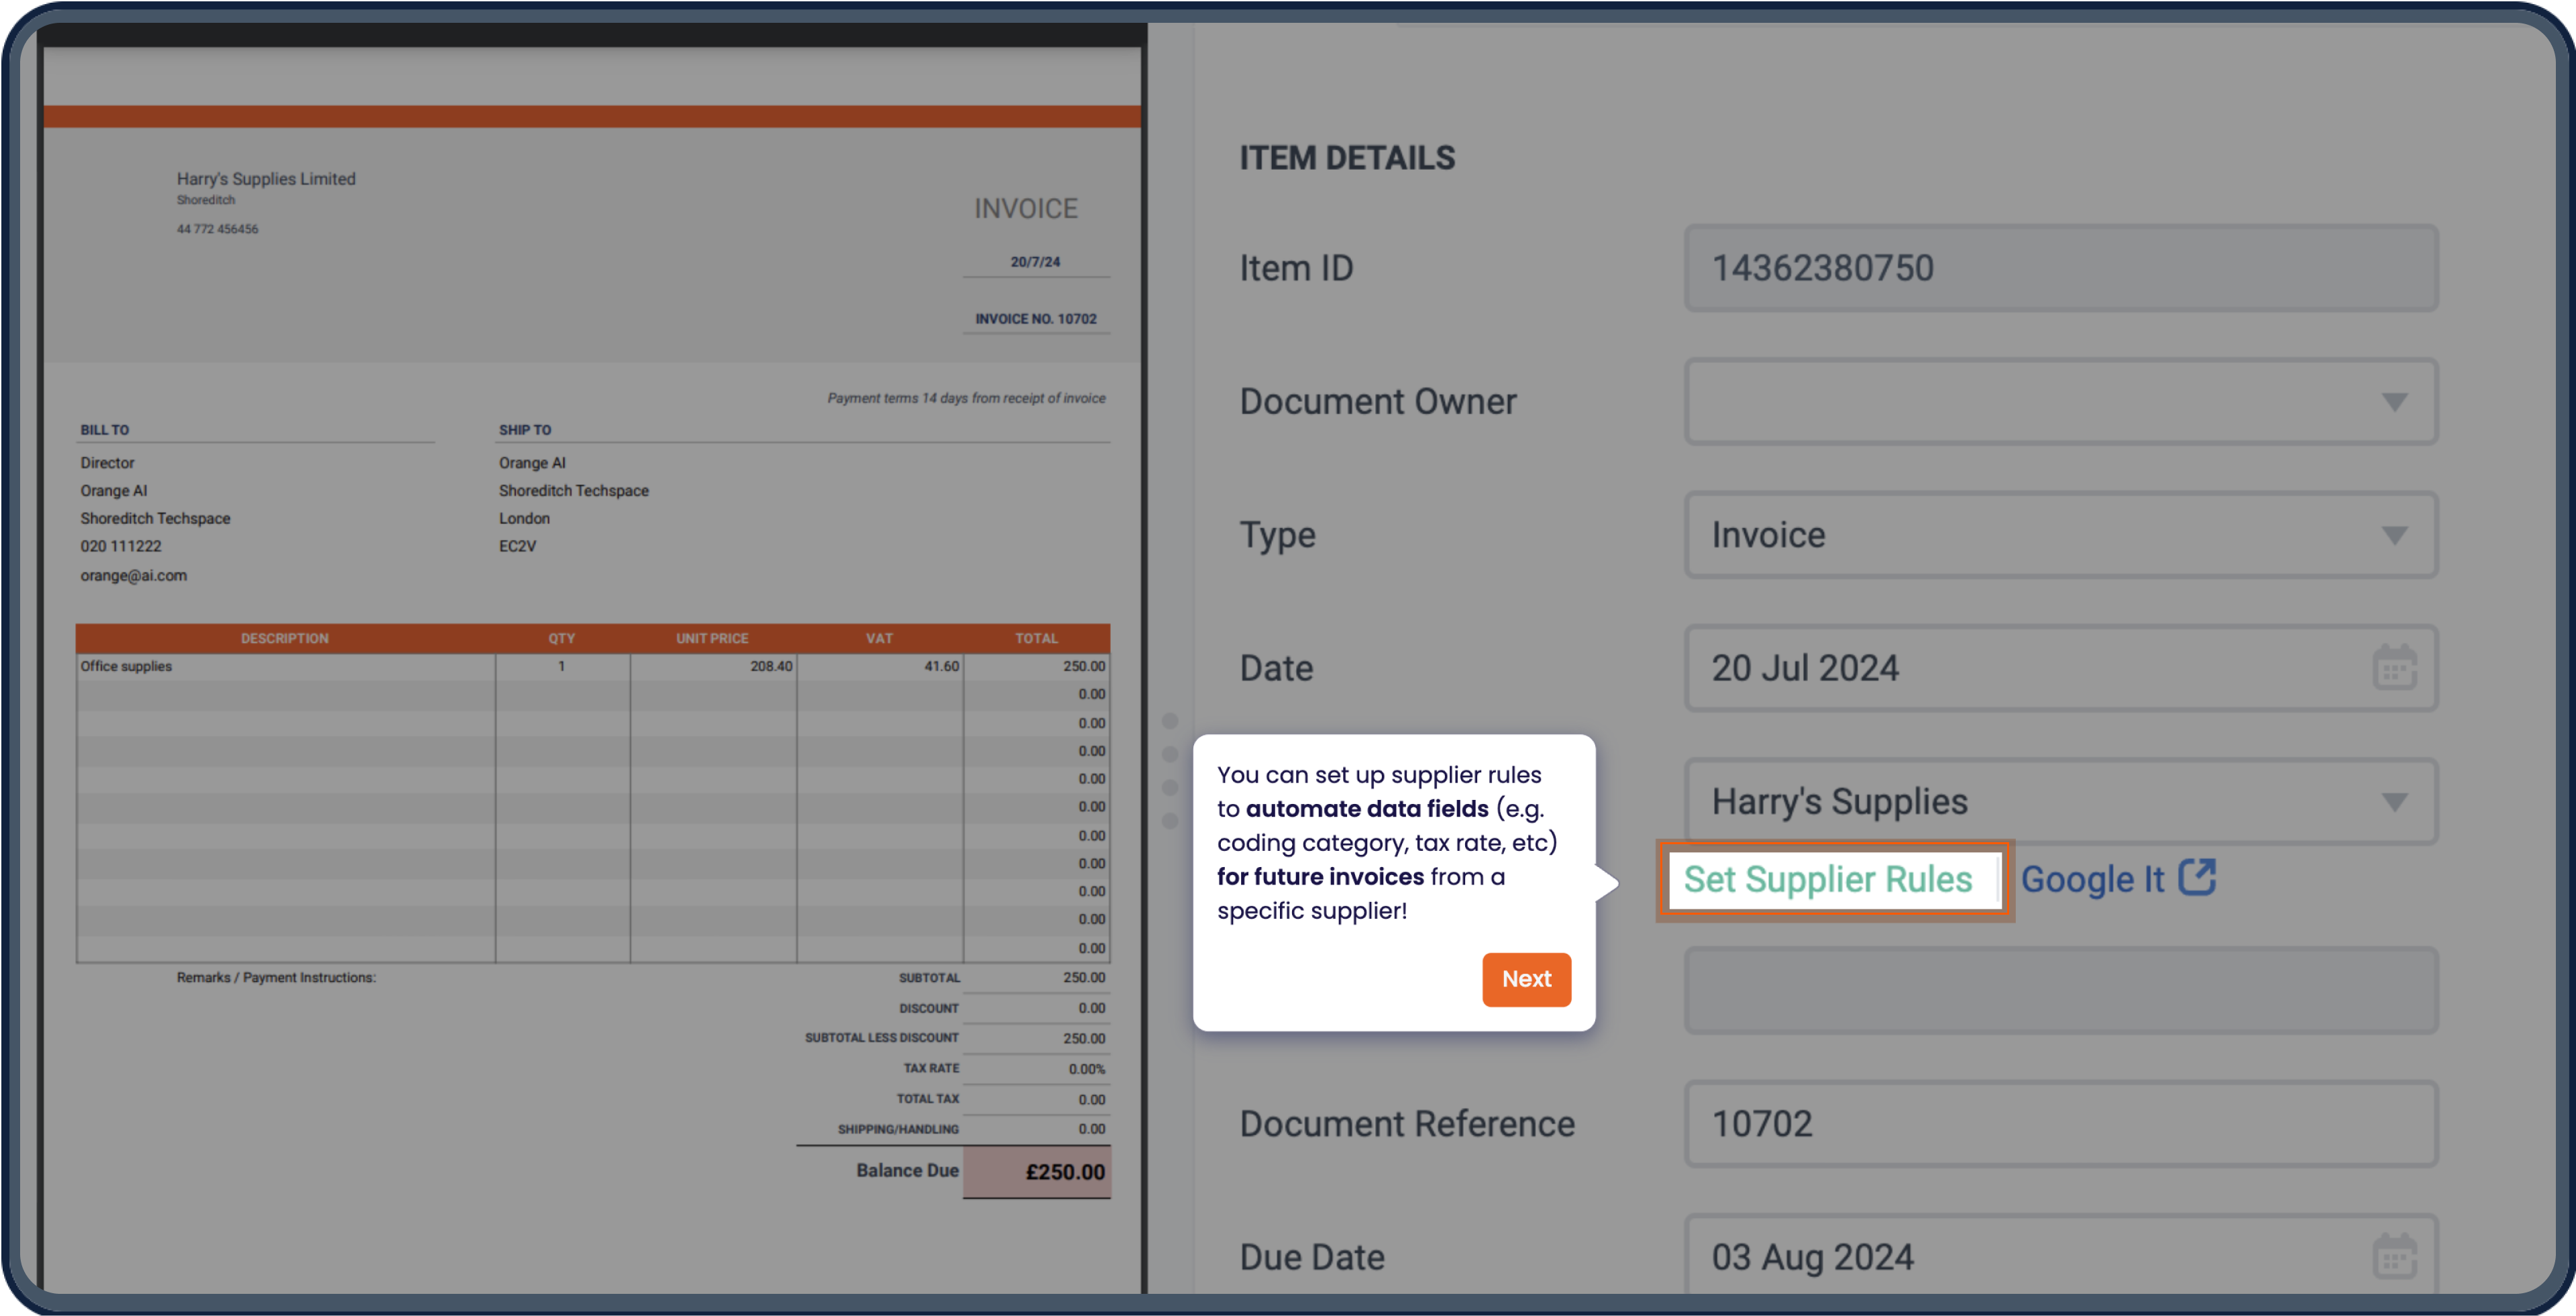The width and height of the screenshot is (2576, 1316).
Task: Expand the Document Owner dropdown
Action: click(x=2394, y=401)
